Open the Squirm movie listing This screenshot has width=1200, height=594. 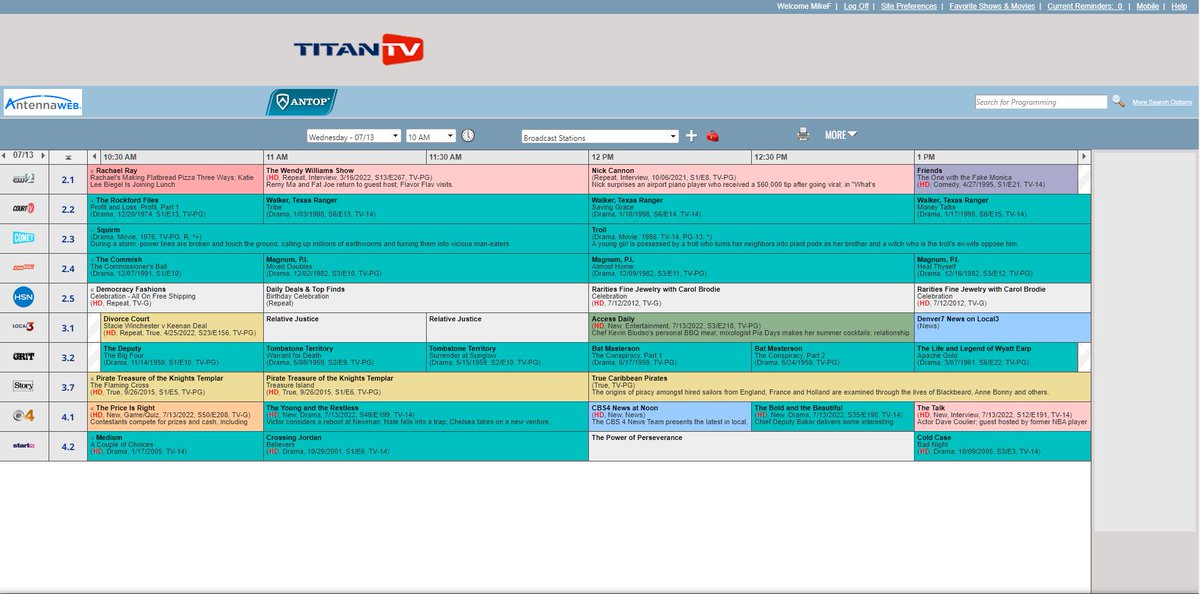click(339, 238)
